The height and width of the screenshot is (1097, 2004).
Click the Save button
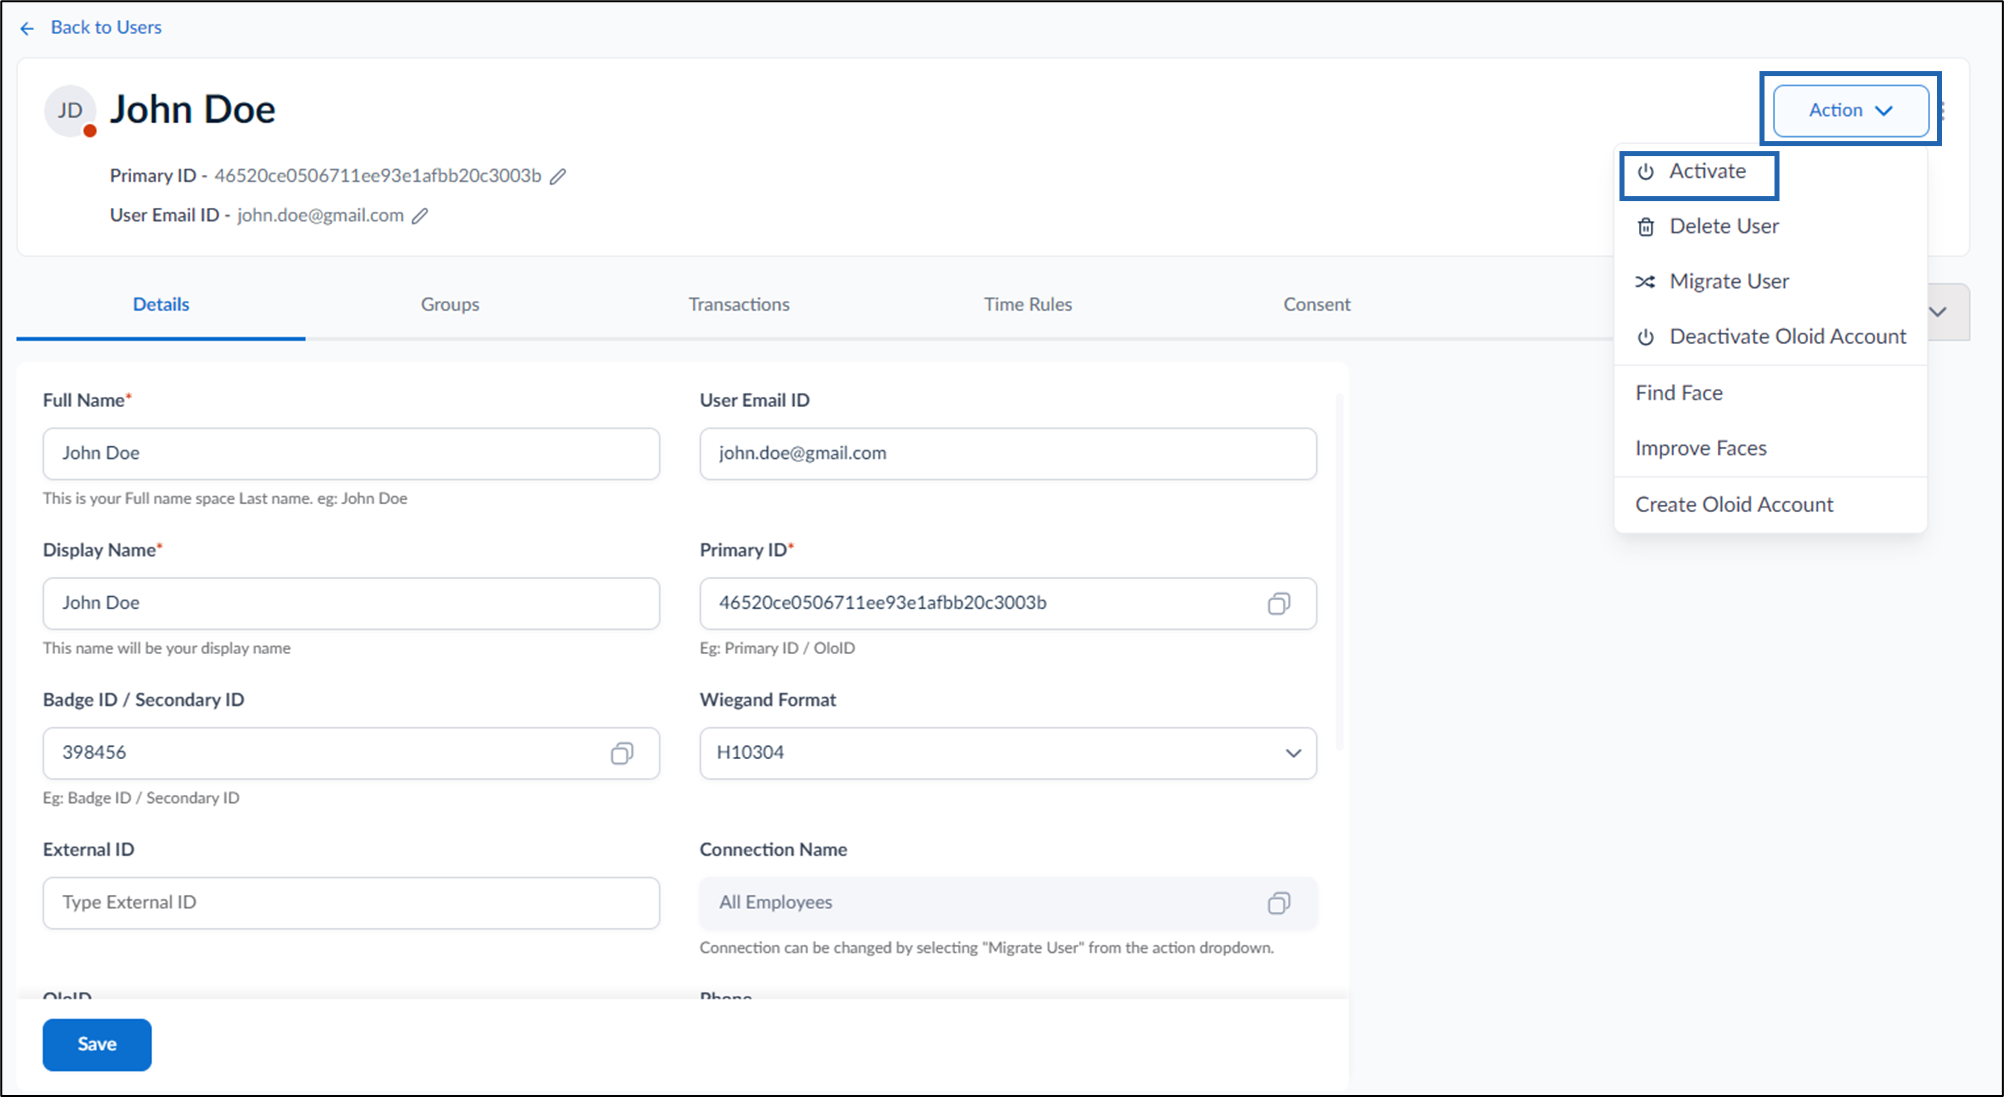coord(97,1045)
